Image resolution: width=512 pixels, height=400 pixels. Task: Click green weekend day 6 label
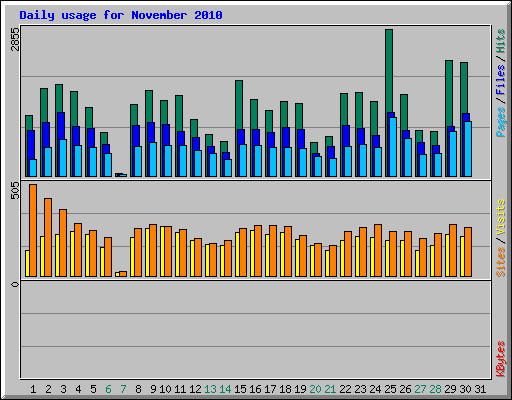click(x=108, y=389)
